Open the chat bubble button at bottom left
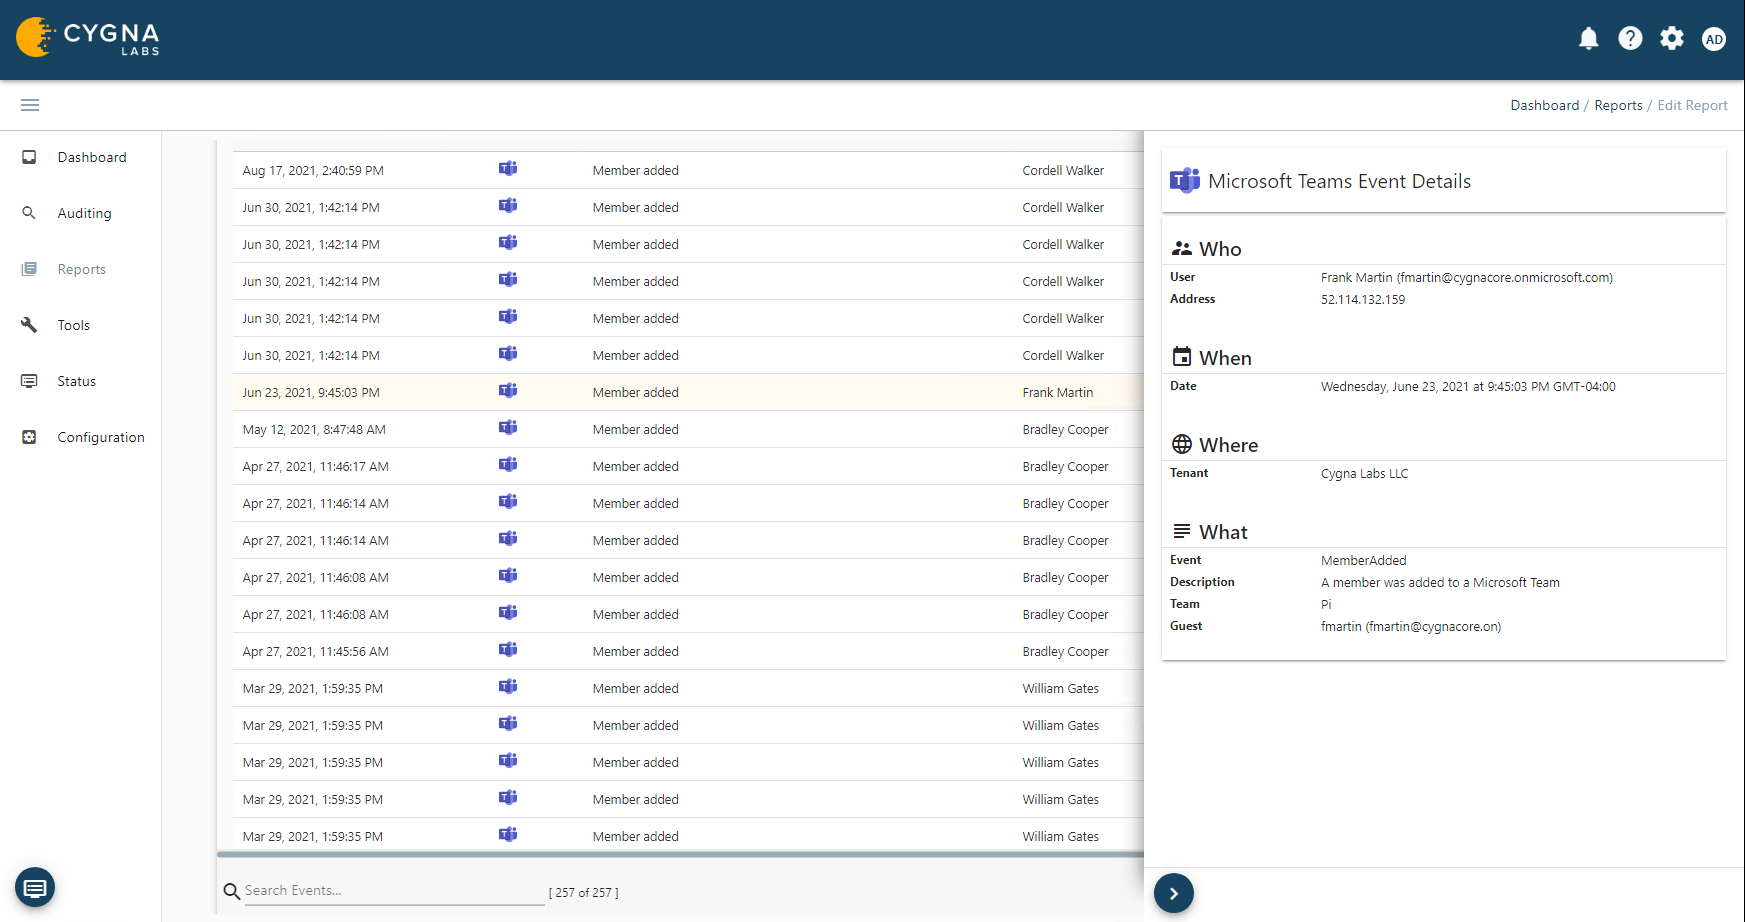This screenshot has width=1745, height=922. [x=35, y=887]
